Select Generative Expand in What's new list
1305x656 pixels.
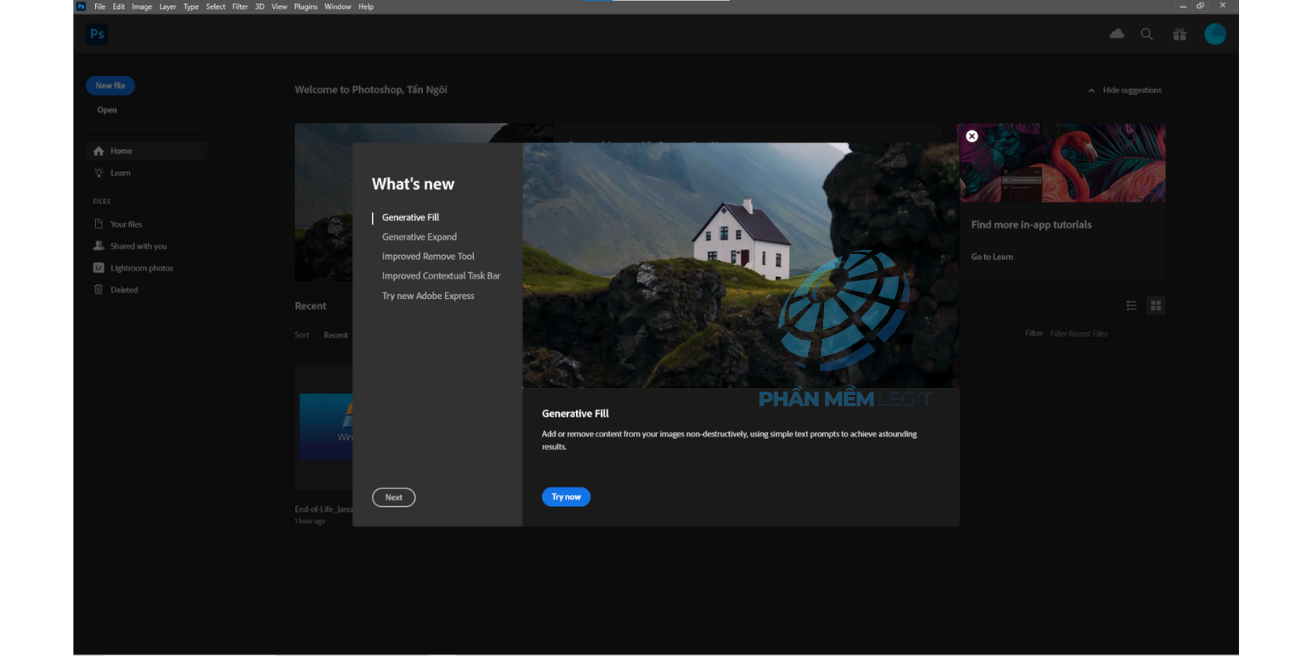click(419, 237)
